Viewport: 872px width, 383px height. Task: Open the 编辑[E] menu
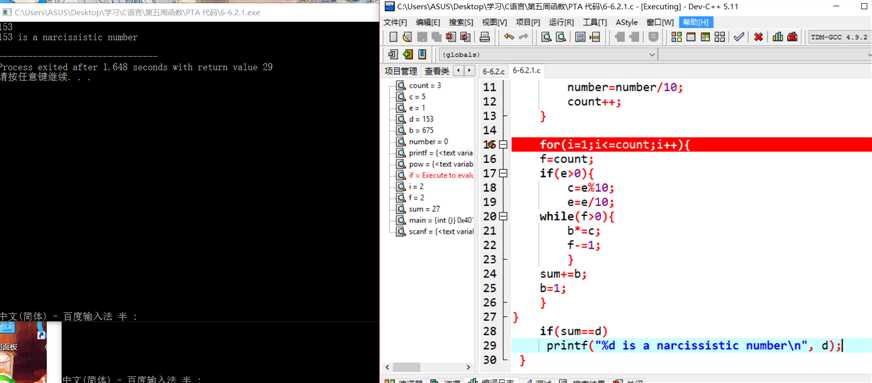(x=428, y=22)
